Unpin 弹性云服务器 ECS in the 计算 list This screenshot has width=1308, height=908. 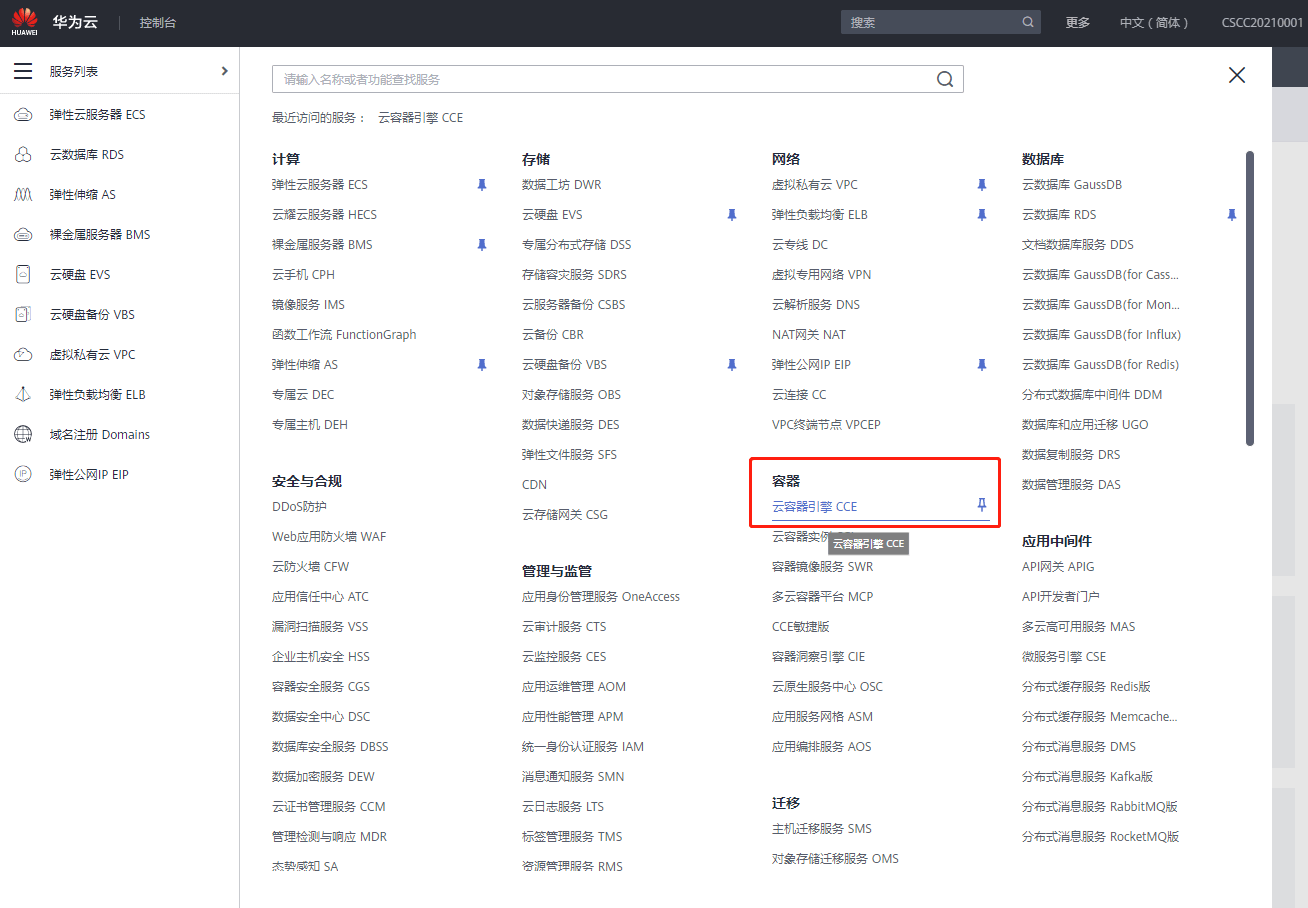tap(482, 185)
